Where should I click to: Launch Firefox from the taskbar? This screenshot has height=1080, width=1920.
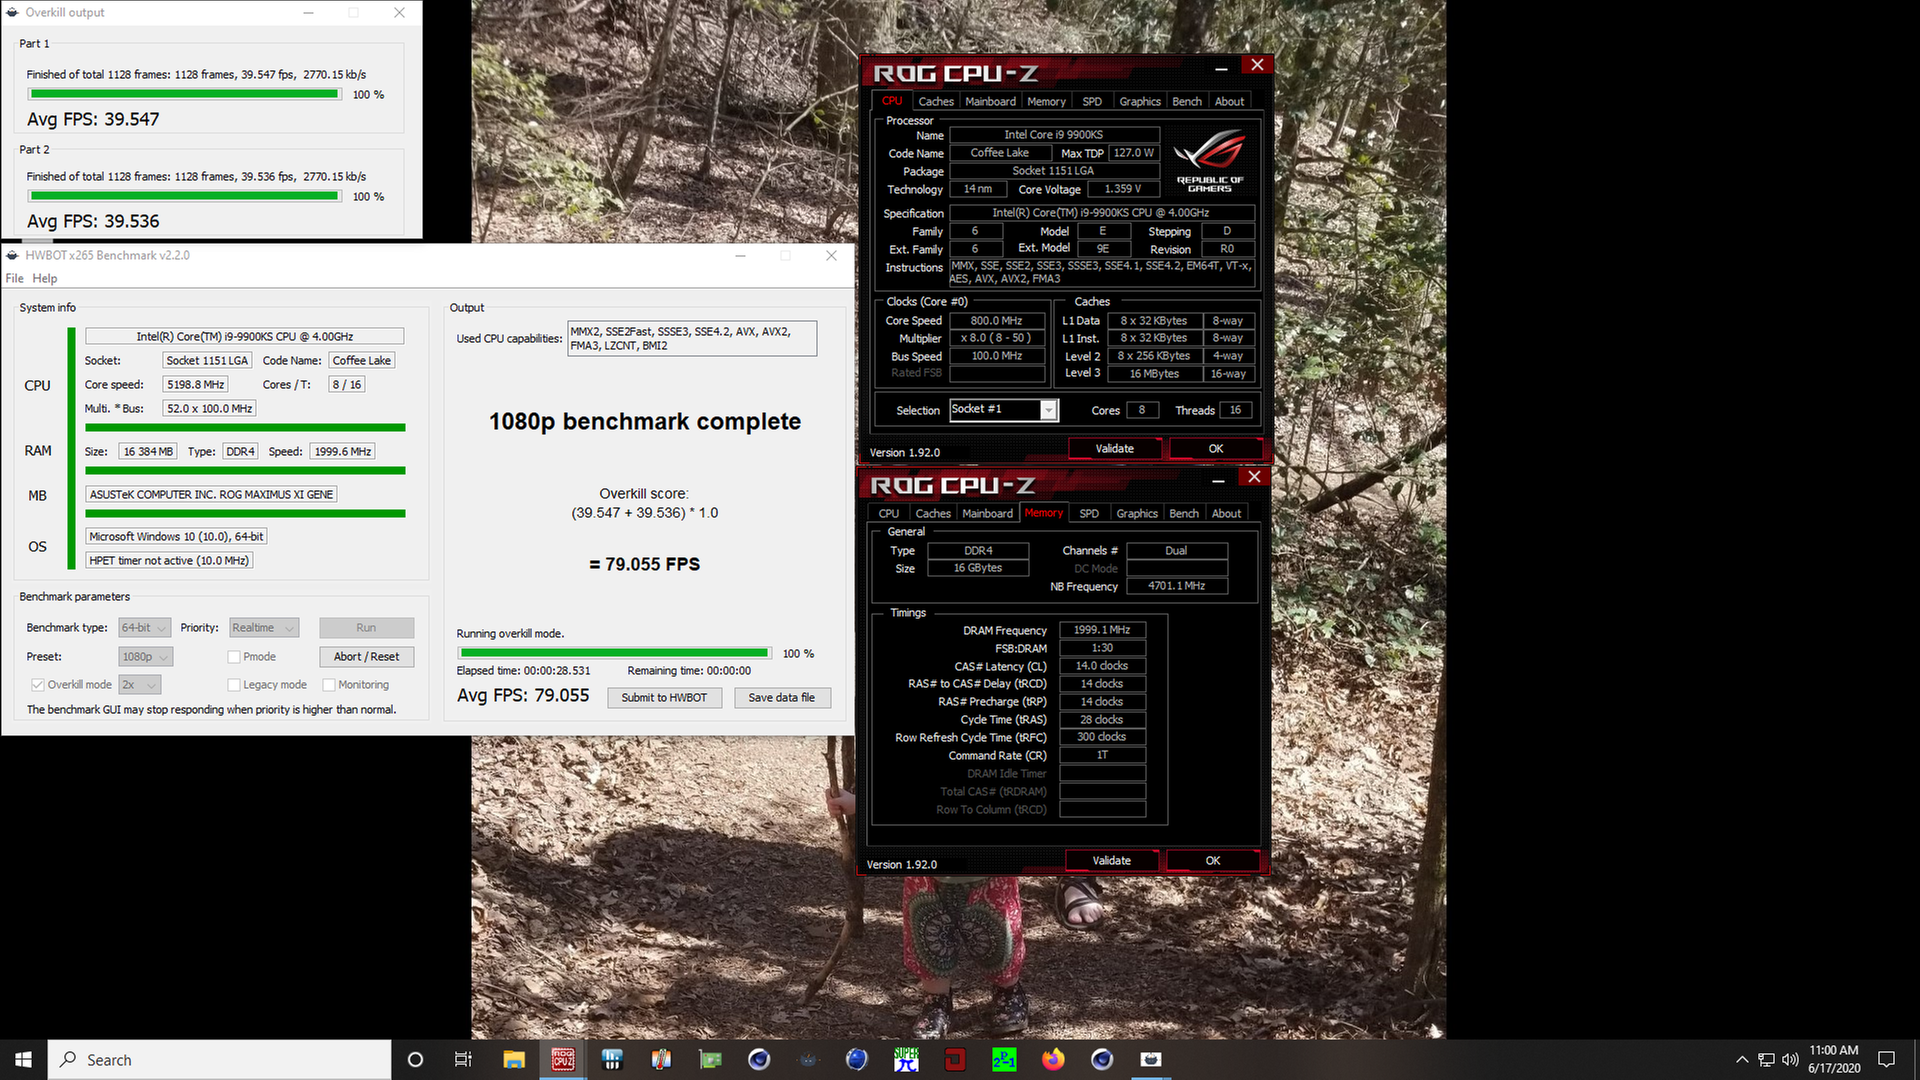[1053, 1059]
